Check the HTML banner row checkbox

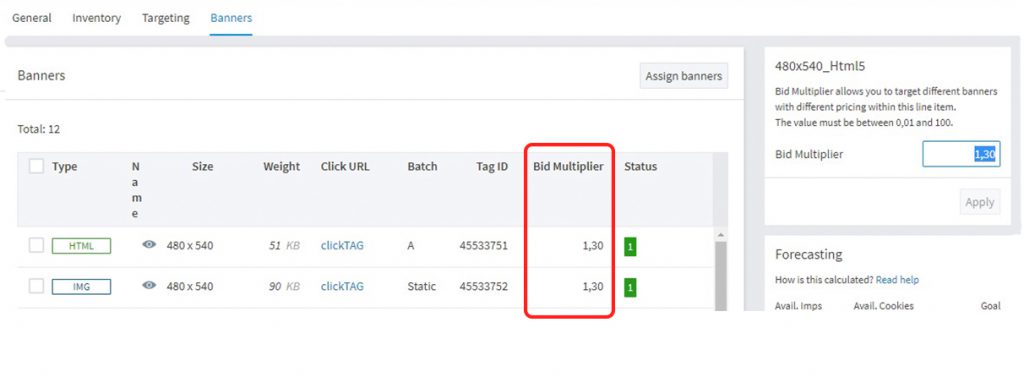[37, 246]
